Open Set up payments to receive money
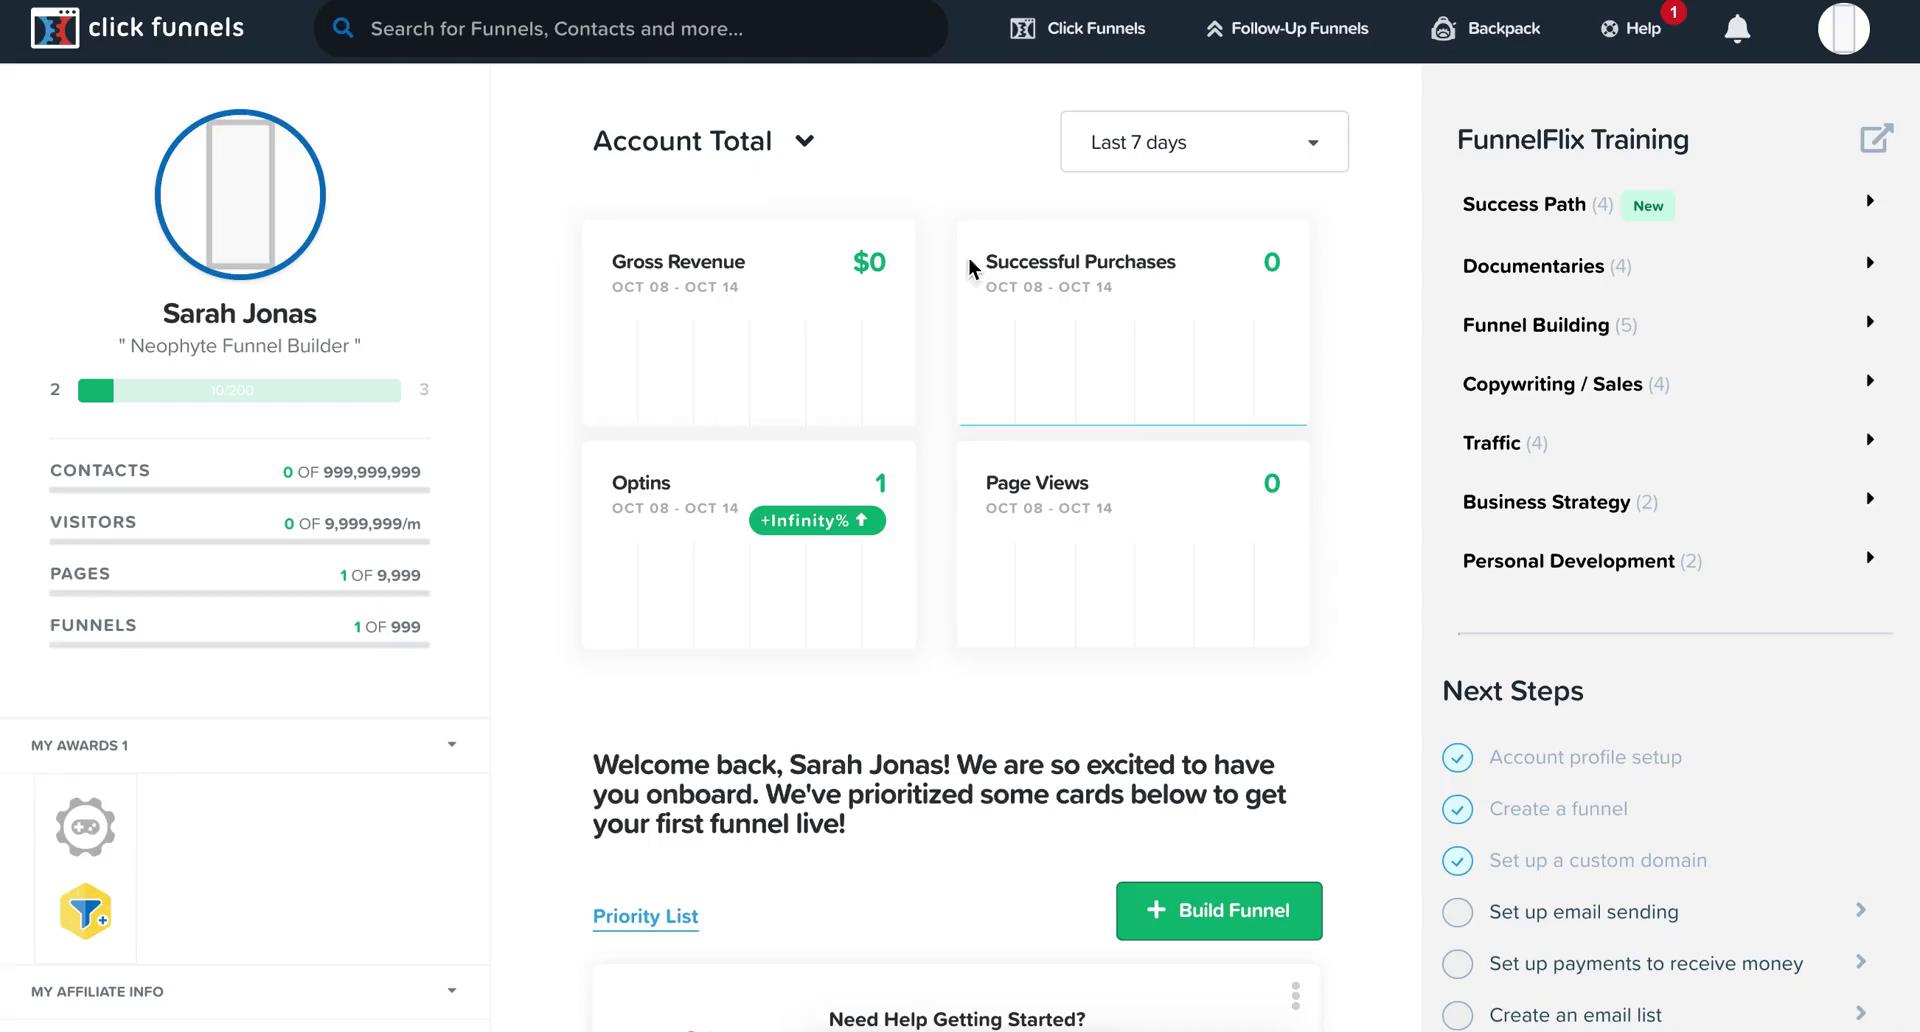 (1646, 963)
